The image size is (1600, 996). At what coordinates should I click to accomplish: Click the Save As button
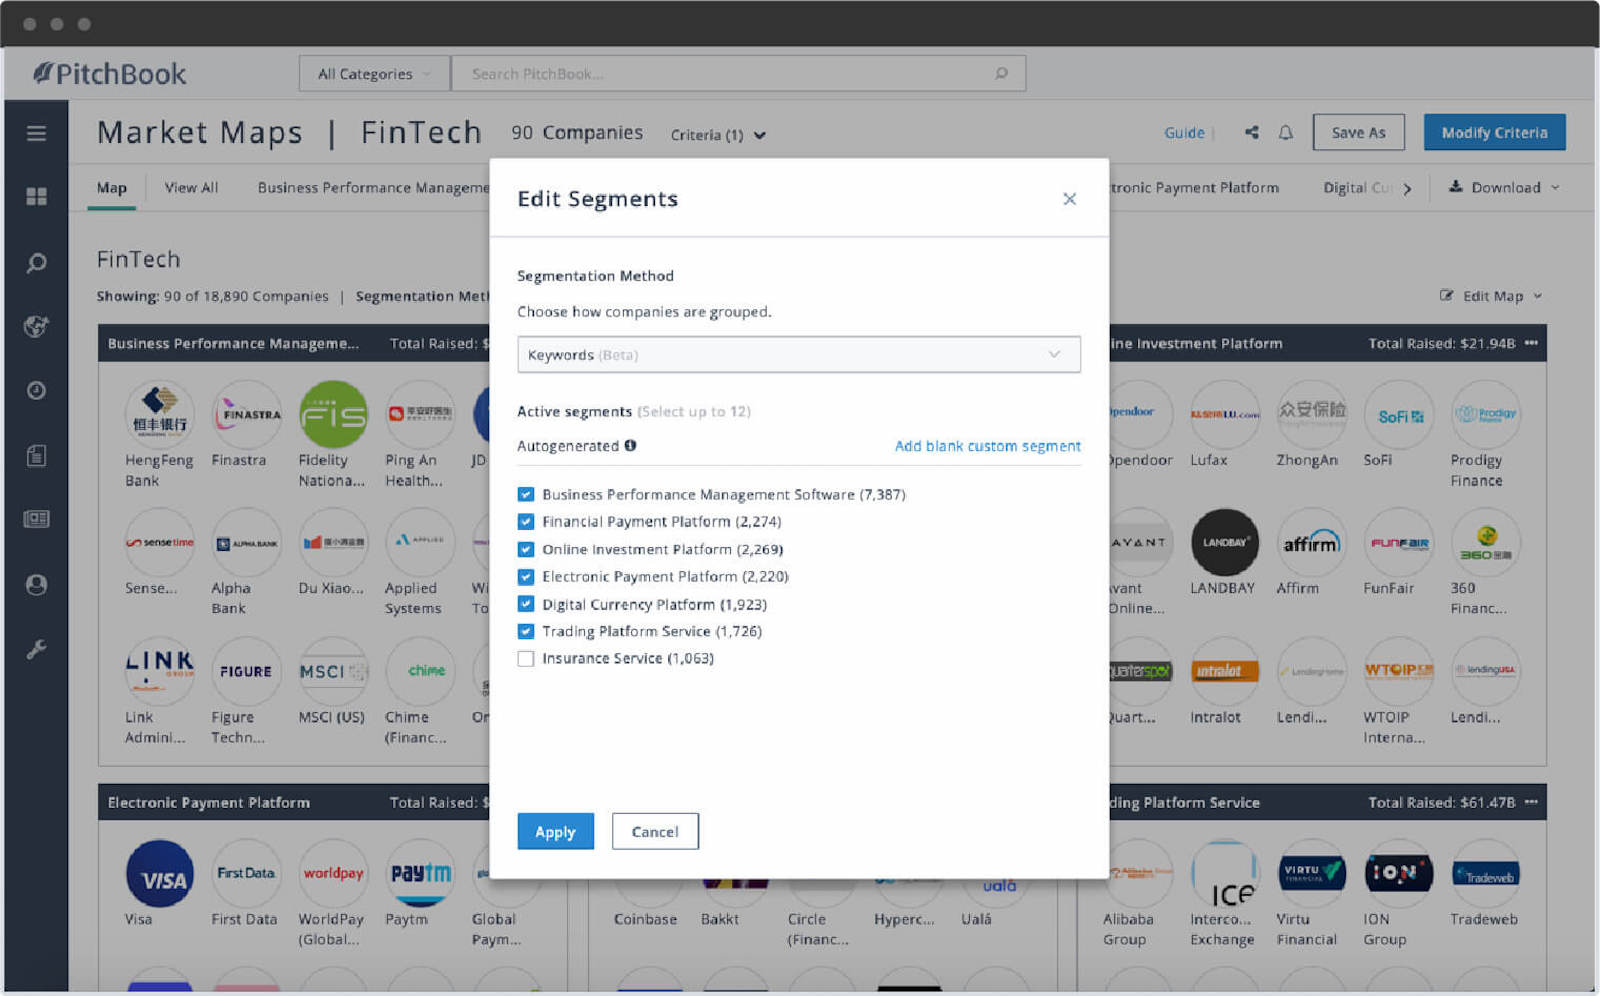point(1358,132)
